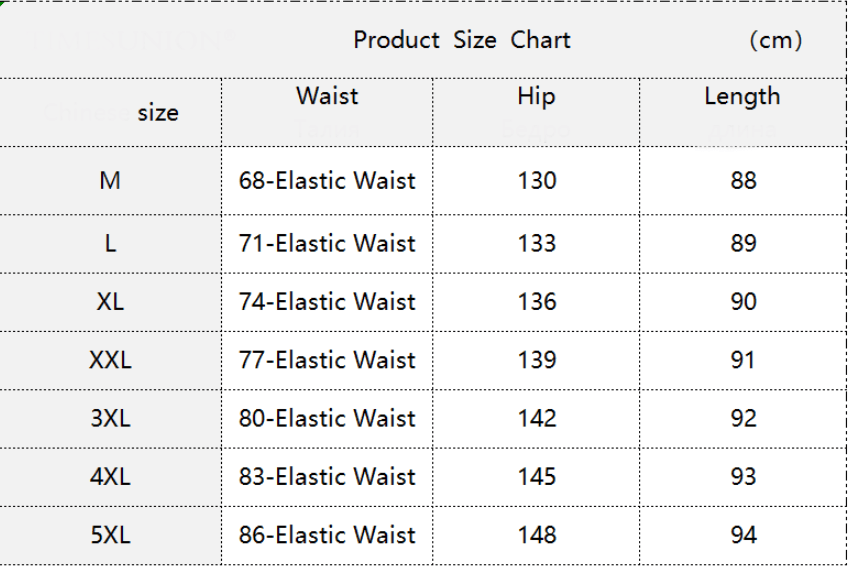Click the (cm) unit label
The height and width of the screenshot is (566, 849).
pyautogui.click(x=775, y=41)
